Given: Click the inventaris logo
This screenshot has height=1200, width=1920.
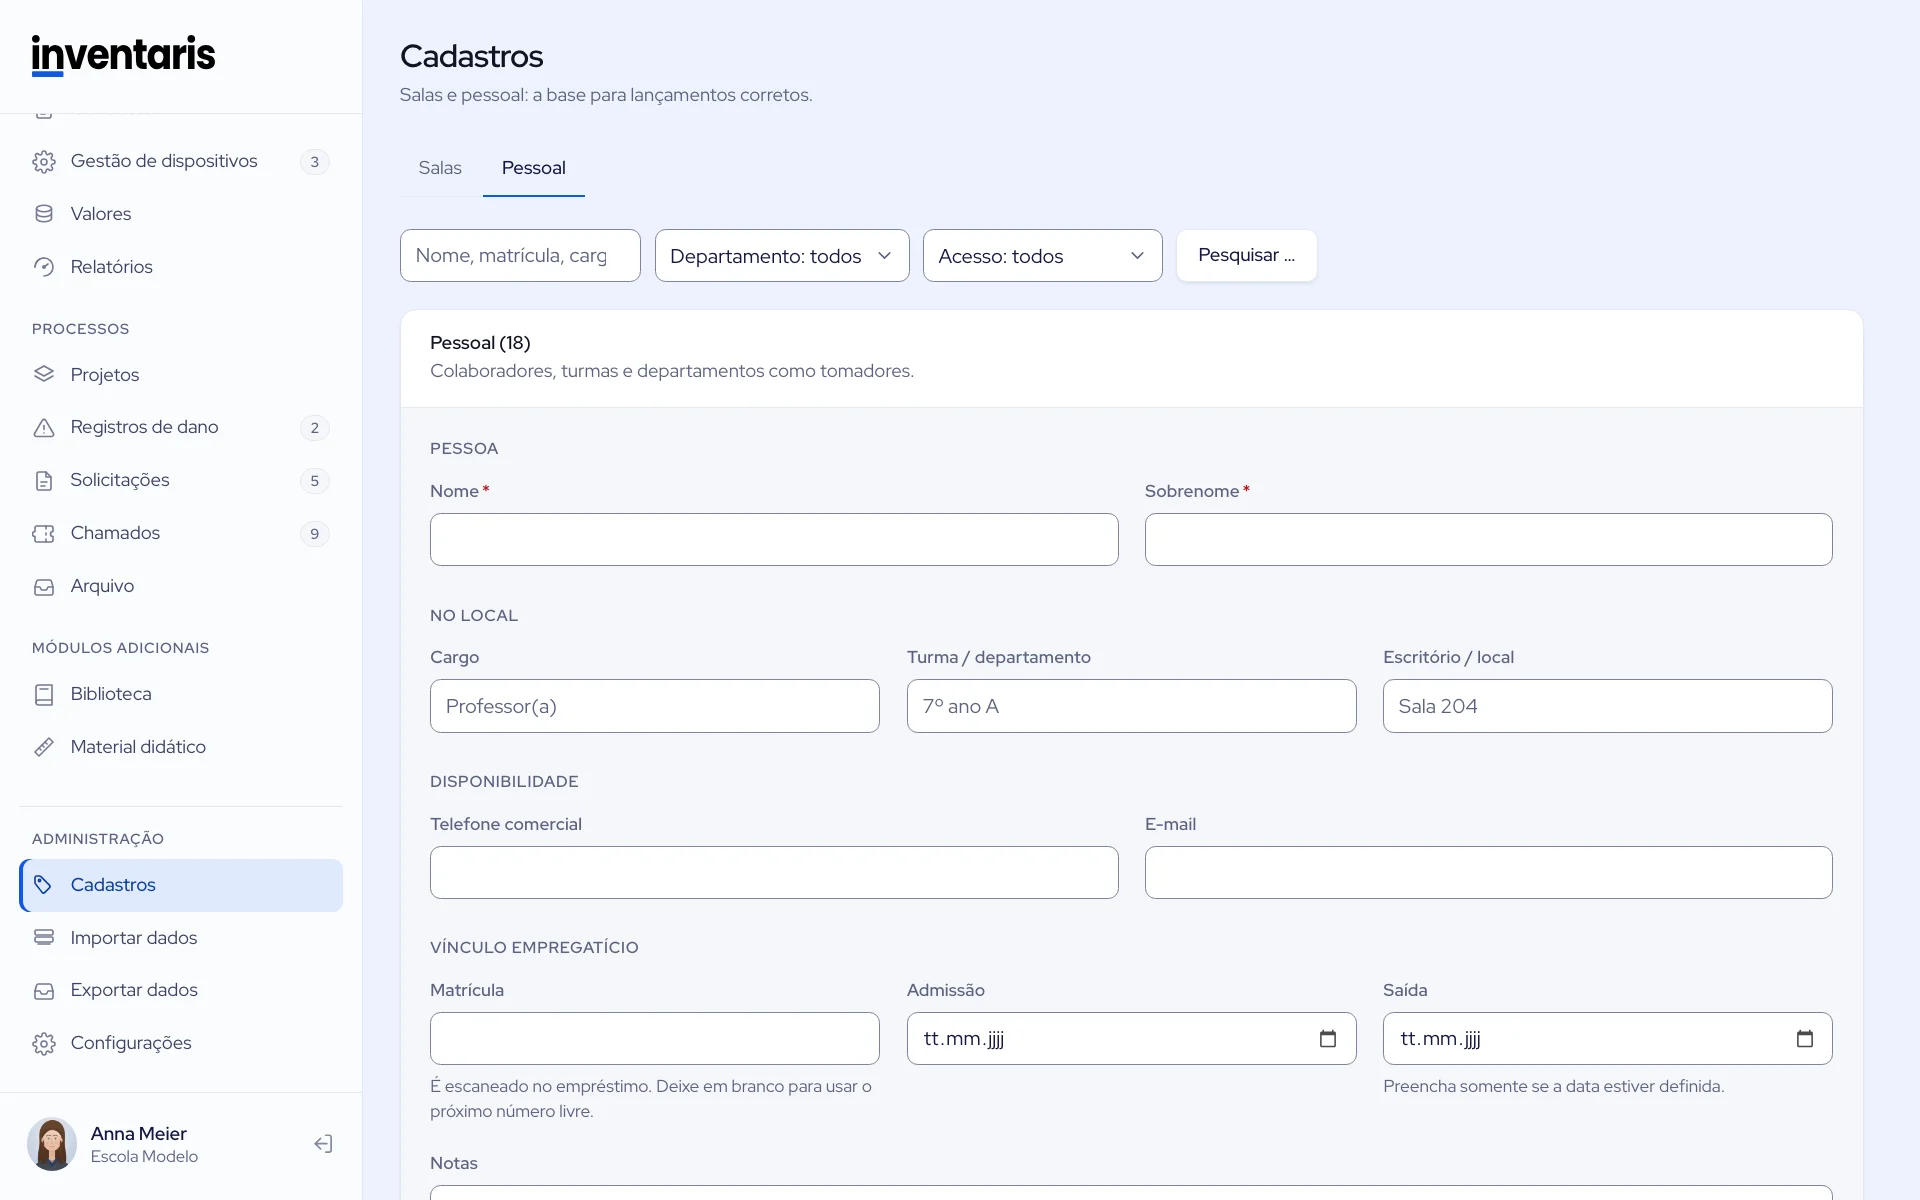Looking at the screenshot, I should pos(123,55).
